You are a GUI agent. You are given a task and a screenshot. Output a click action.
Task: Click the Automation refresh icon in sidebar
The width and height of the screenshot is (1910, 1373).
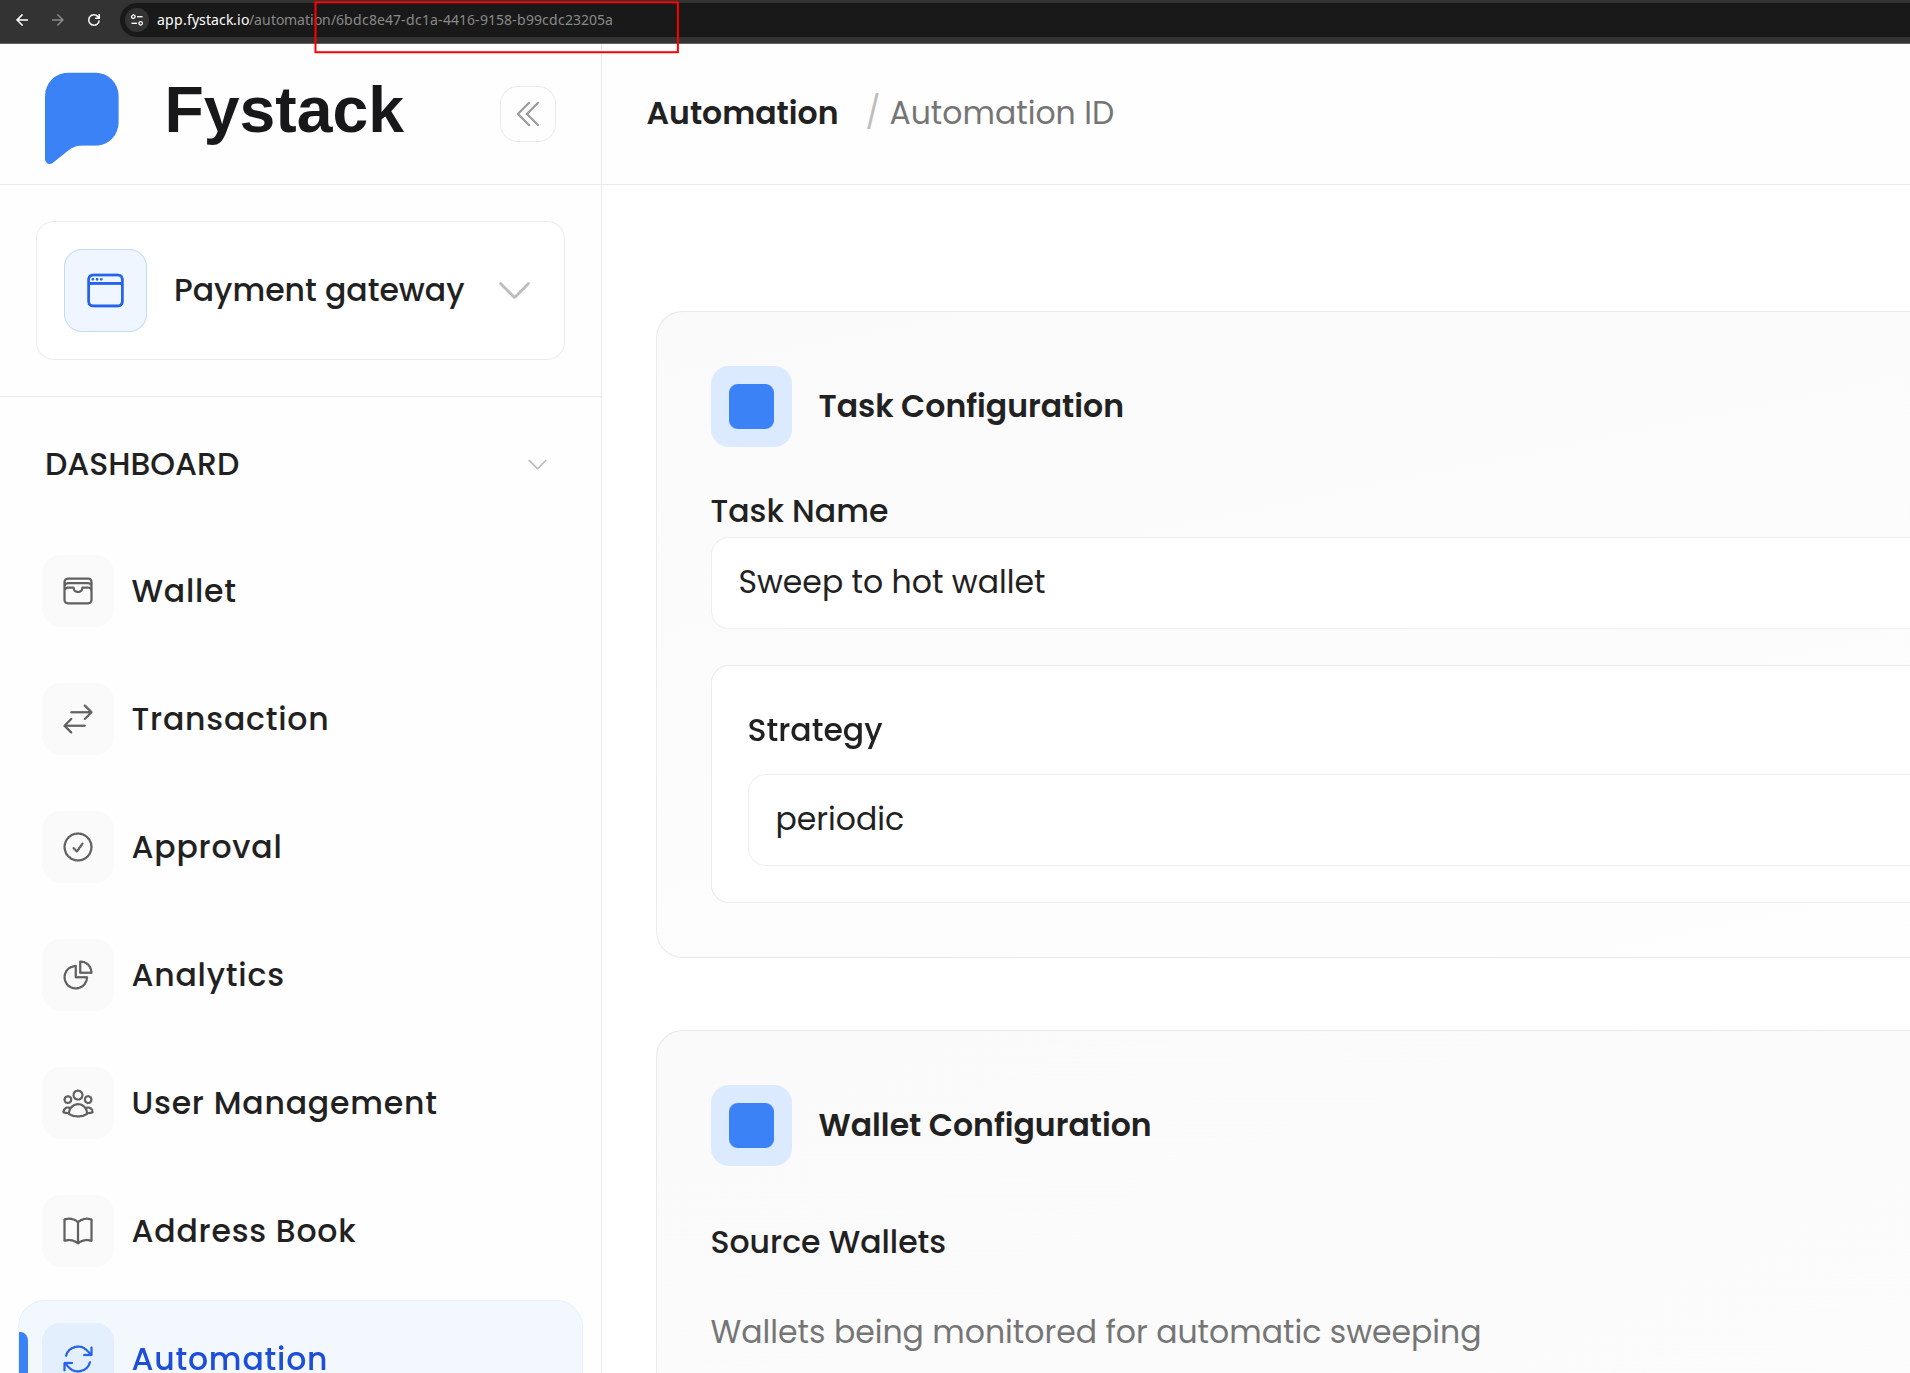pyautogui.click(x=78, y=1356)
